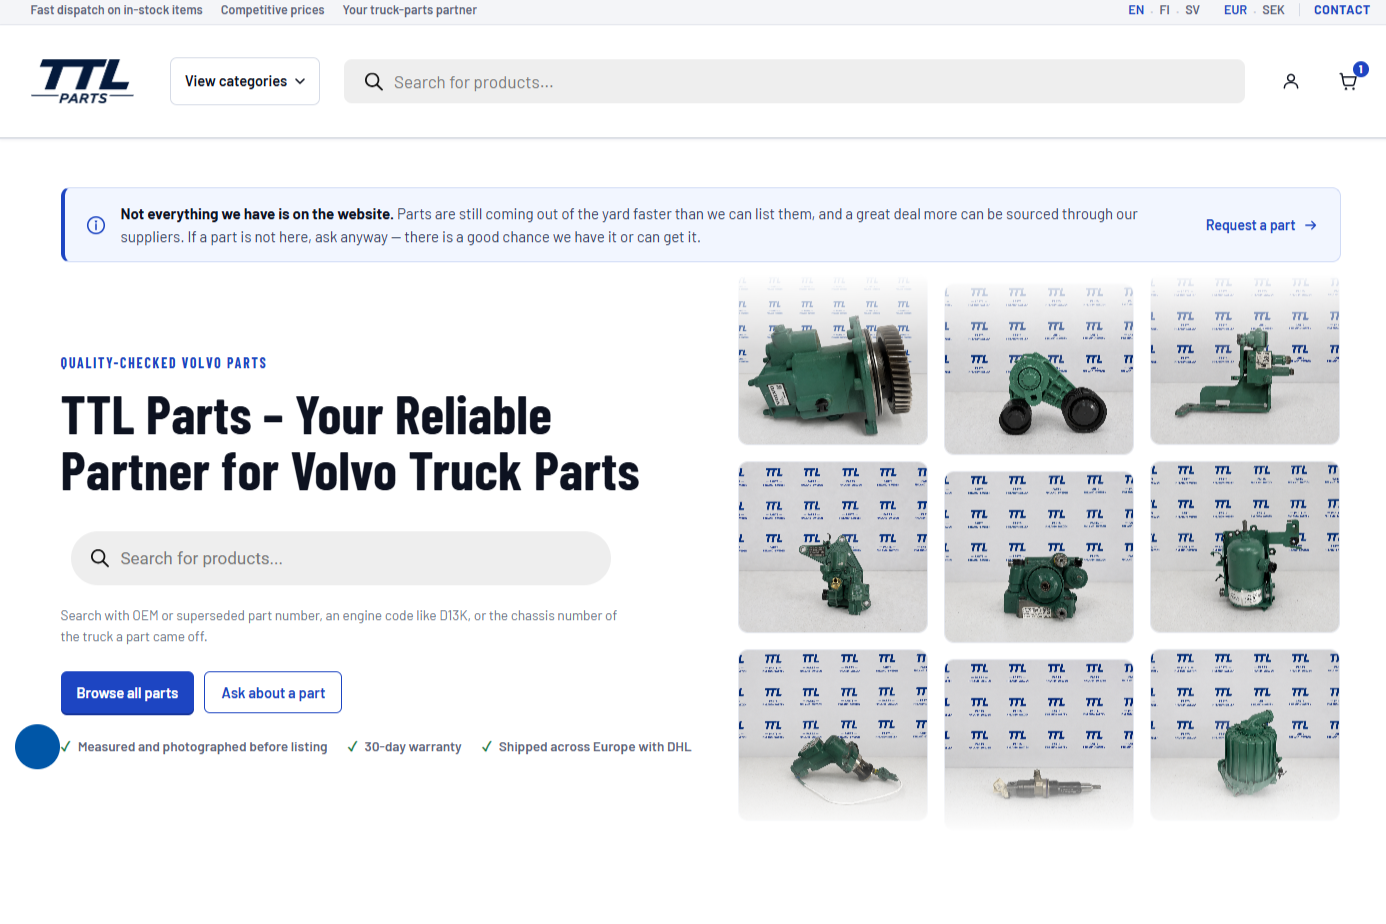Open the gear pump part thumbnail
The height and width of the screenshot is (924, 1386).
click(x=833, y=361)
